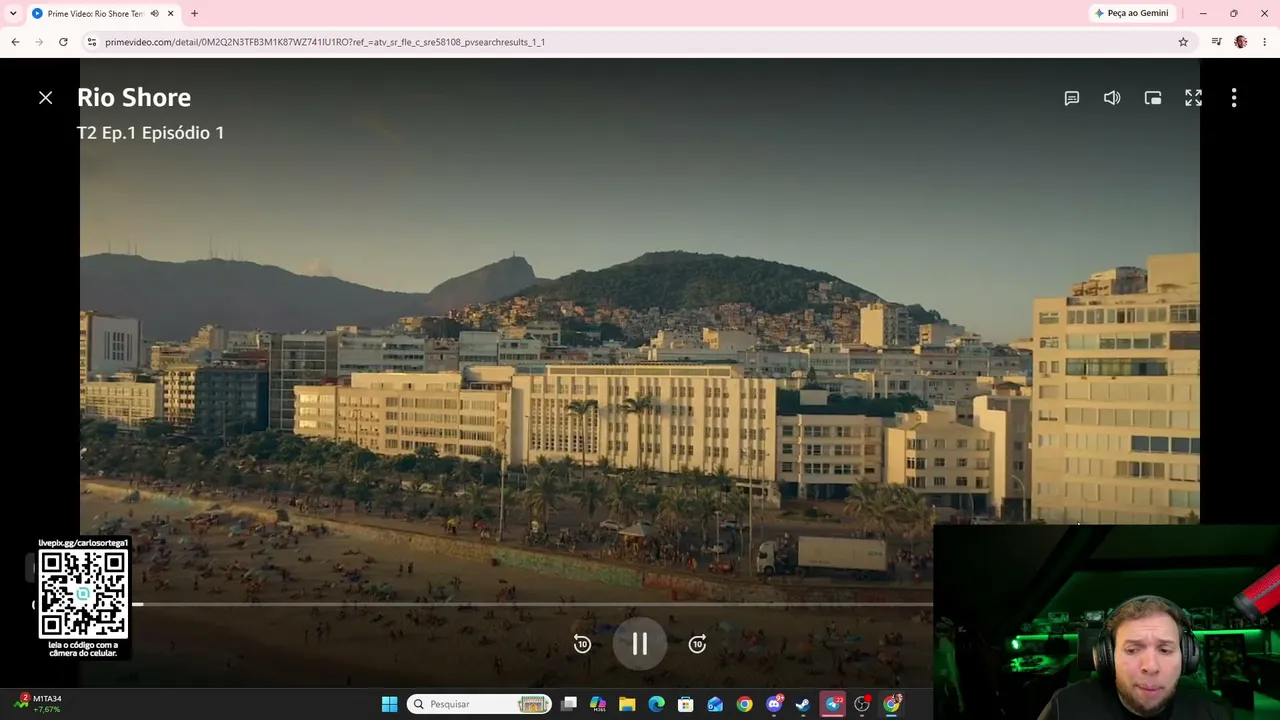
Task: Open a new browser tab
Action: [x=194, y=13]
